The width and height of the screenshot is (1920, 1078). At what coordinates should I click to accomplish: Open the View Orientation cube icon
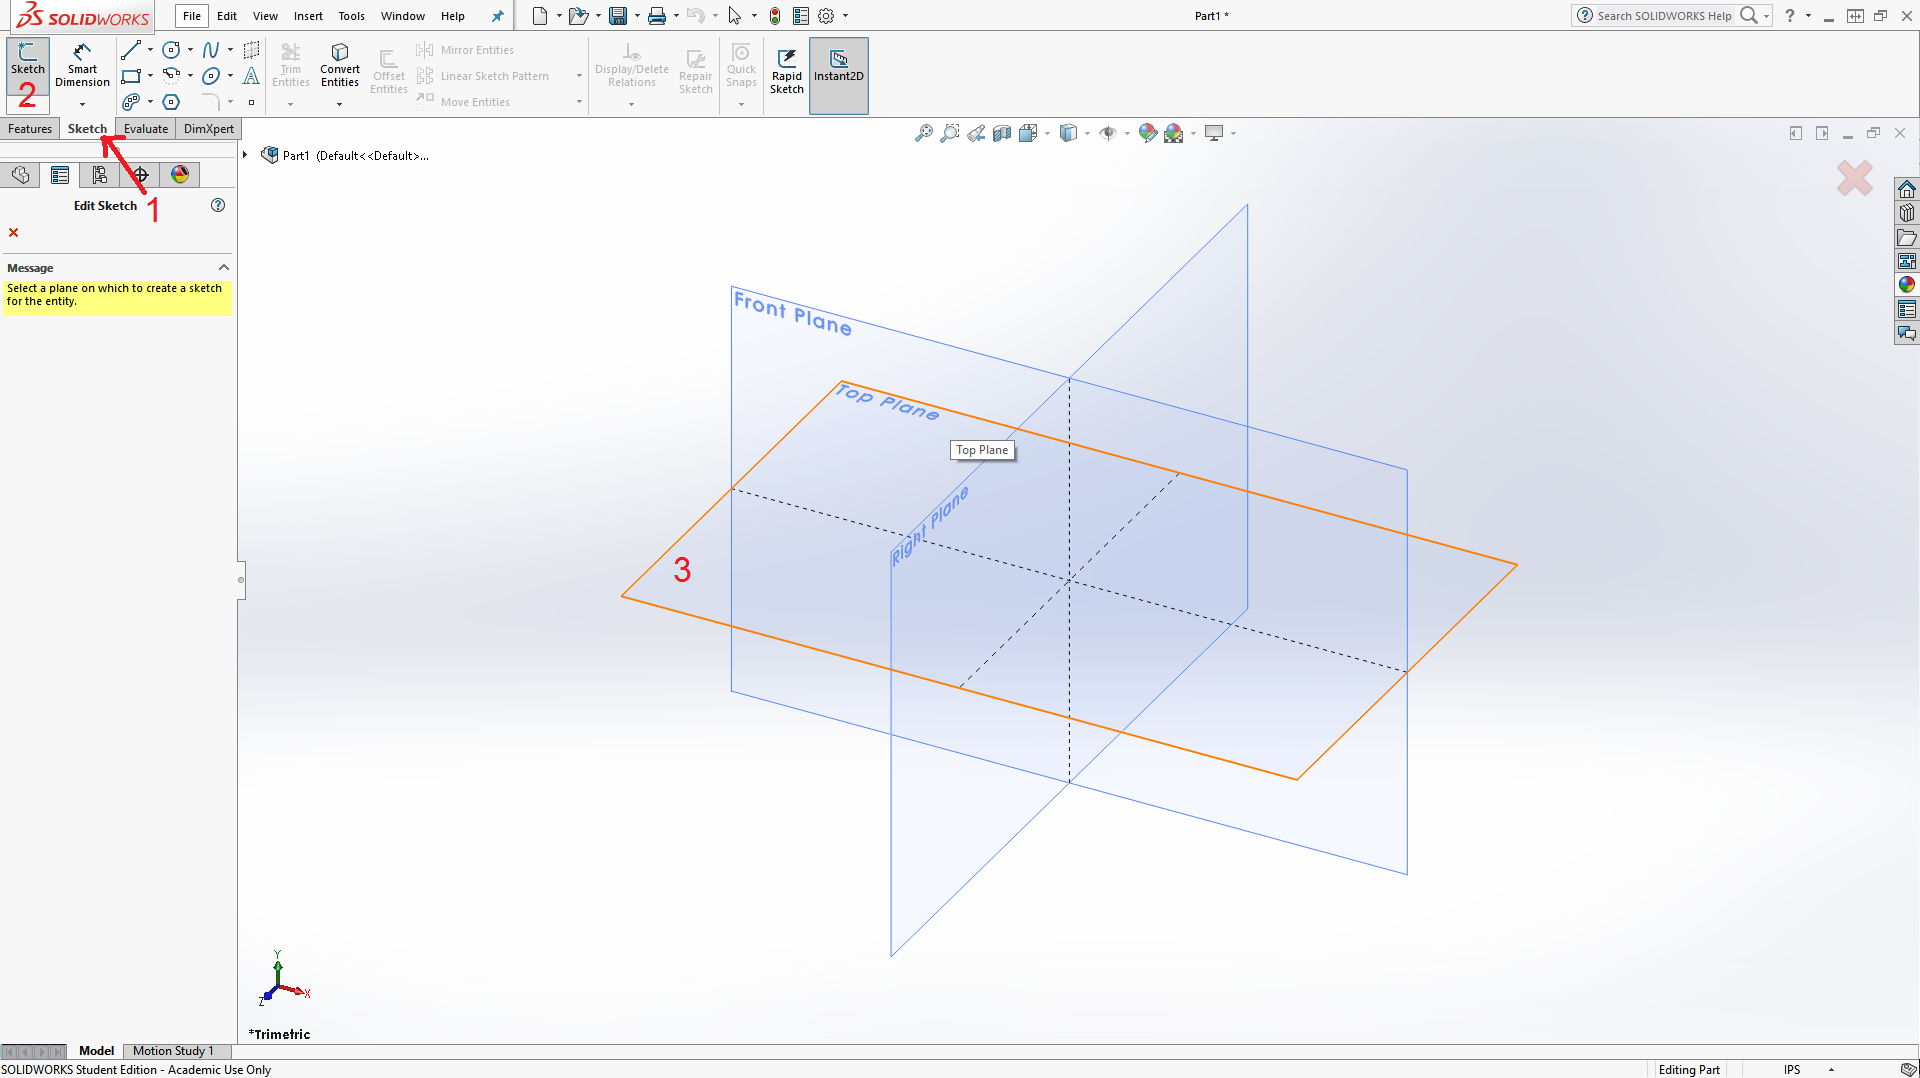[1027, 133]
